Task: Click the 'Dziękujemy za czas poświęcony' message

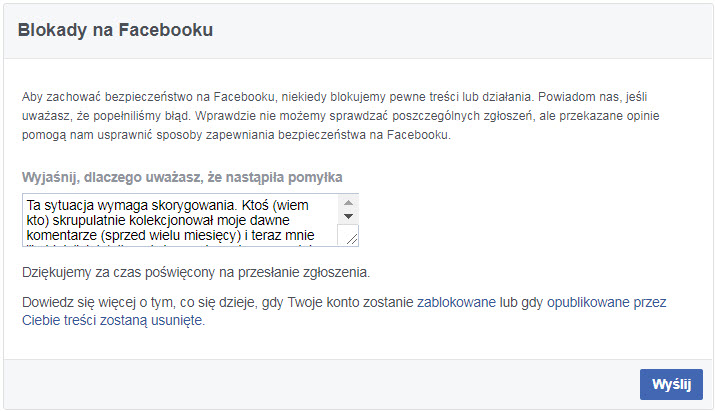Action: (195, 272)
